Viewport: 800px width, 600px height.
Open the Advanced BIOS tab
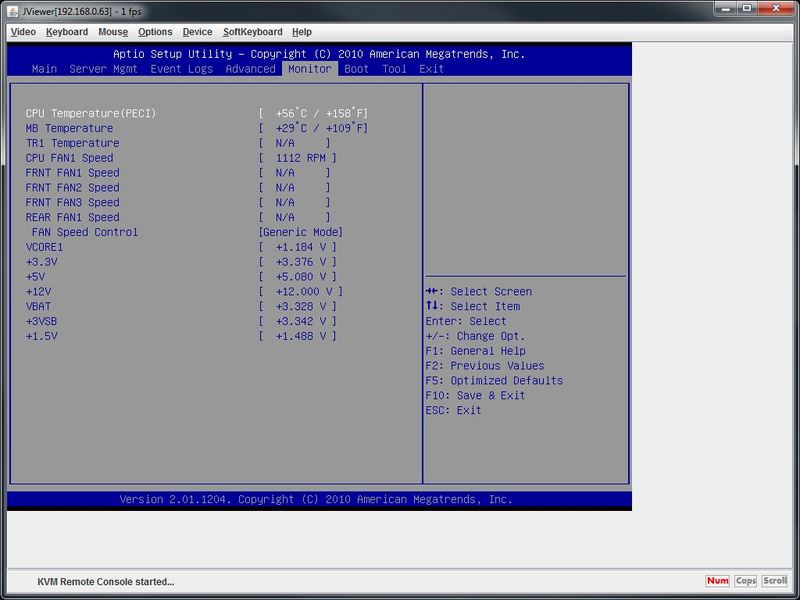point(250,69)
